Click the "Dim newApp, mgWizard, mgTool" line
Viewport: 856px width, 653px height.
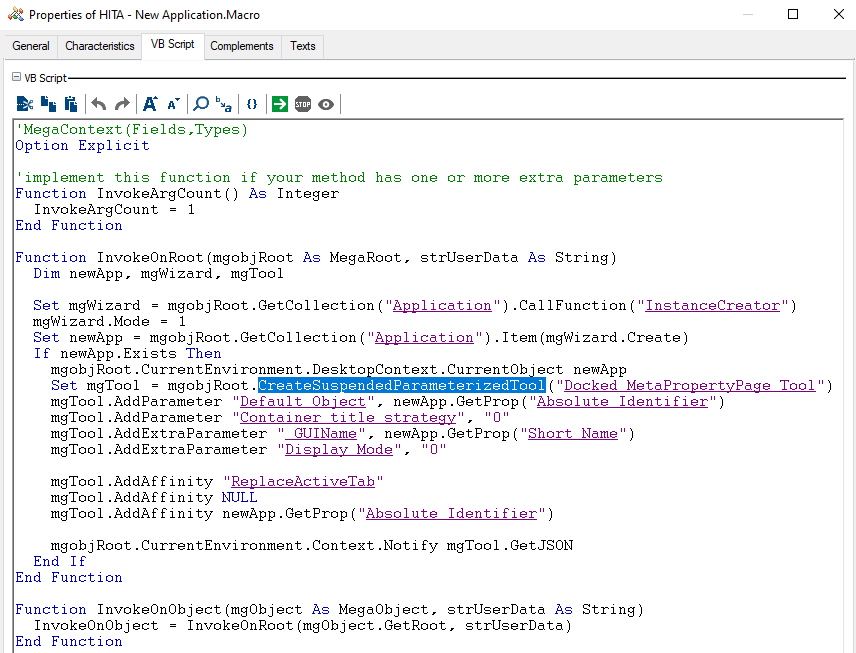pos(158,274)
